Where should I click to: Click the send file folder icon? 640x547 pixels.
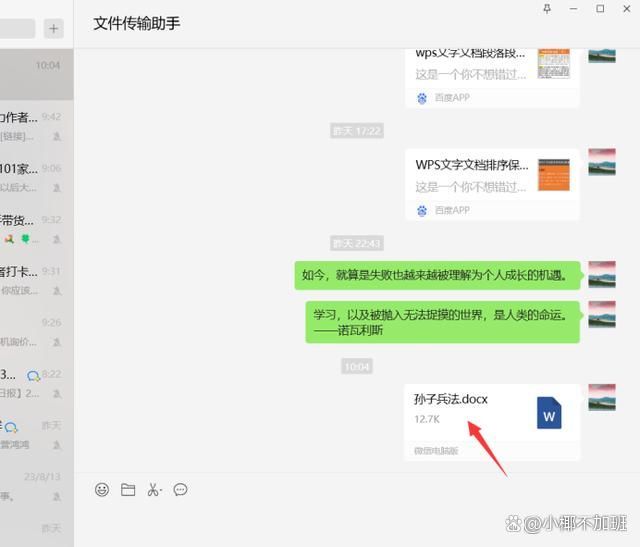click(x=128, y=489)
